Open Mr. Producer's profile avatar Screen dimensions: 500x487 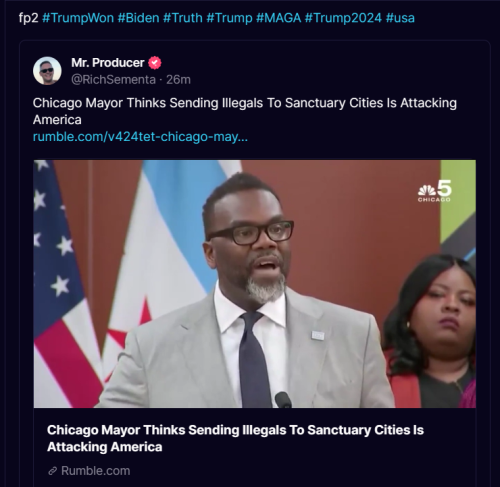47,71
